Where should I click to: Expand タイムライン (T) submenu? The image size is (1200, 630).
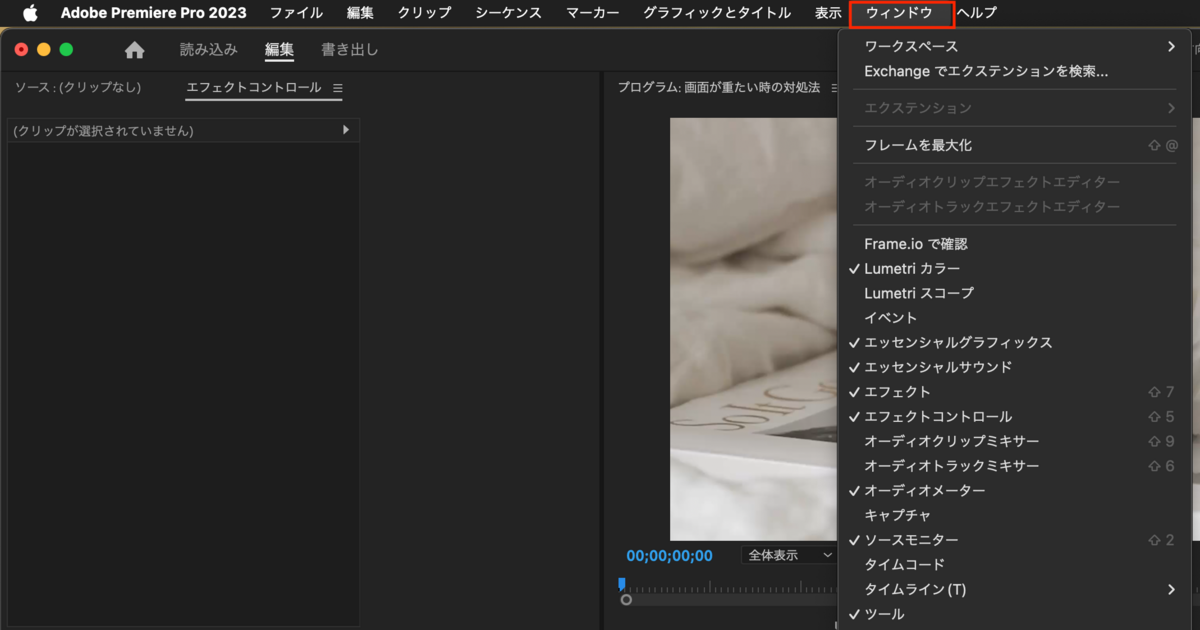tap(1015, 589)
